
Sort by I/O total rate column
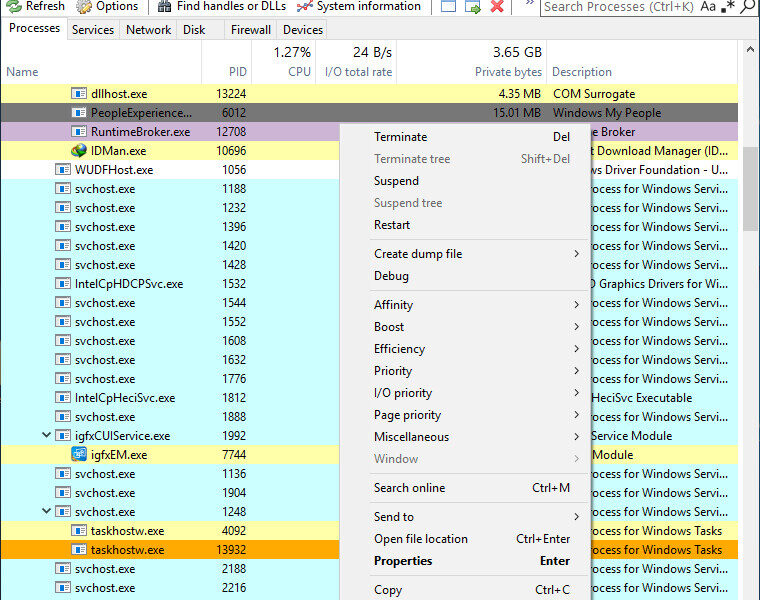[x=358, y=72]
